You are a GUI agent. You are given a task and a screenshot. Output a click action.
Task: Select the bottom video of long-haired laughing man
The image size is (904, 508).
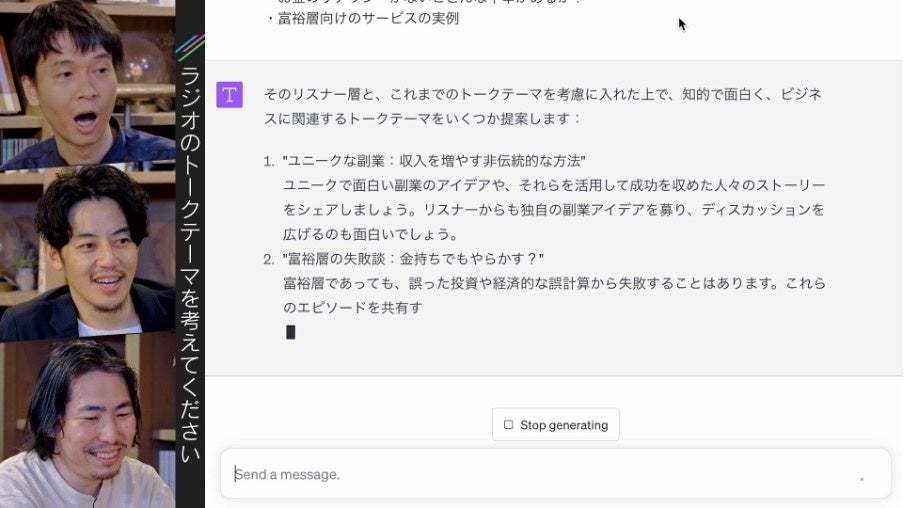pyautogui.click(x=88, y=425)
